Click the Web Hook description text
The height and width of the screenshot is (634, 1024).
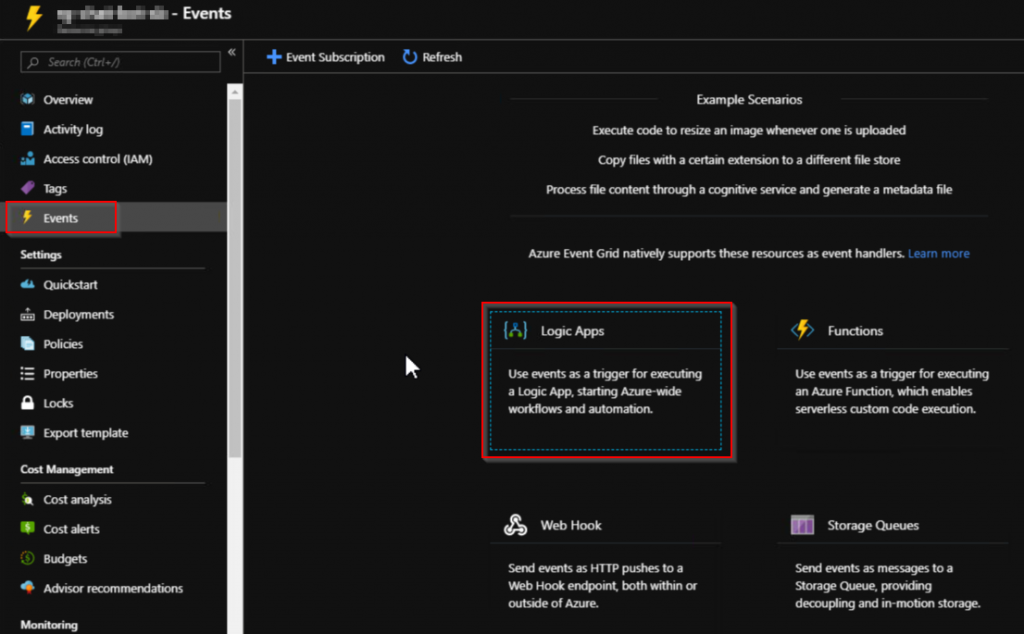pyautogui.click(x=603, y=586)
